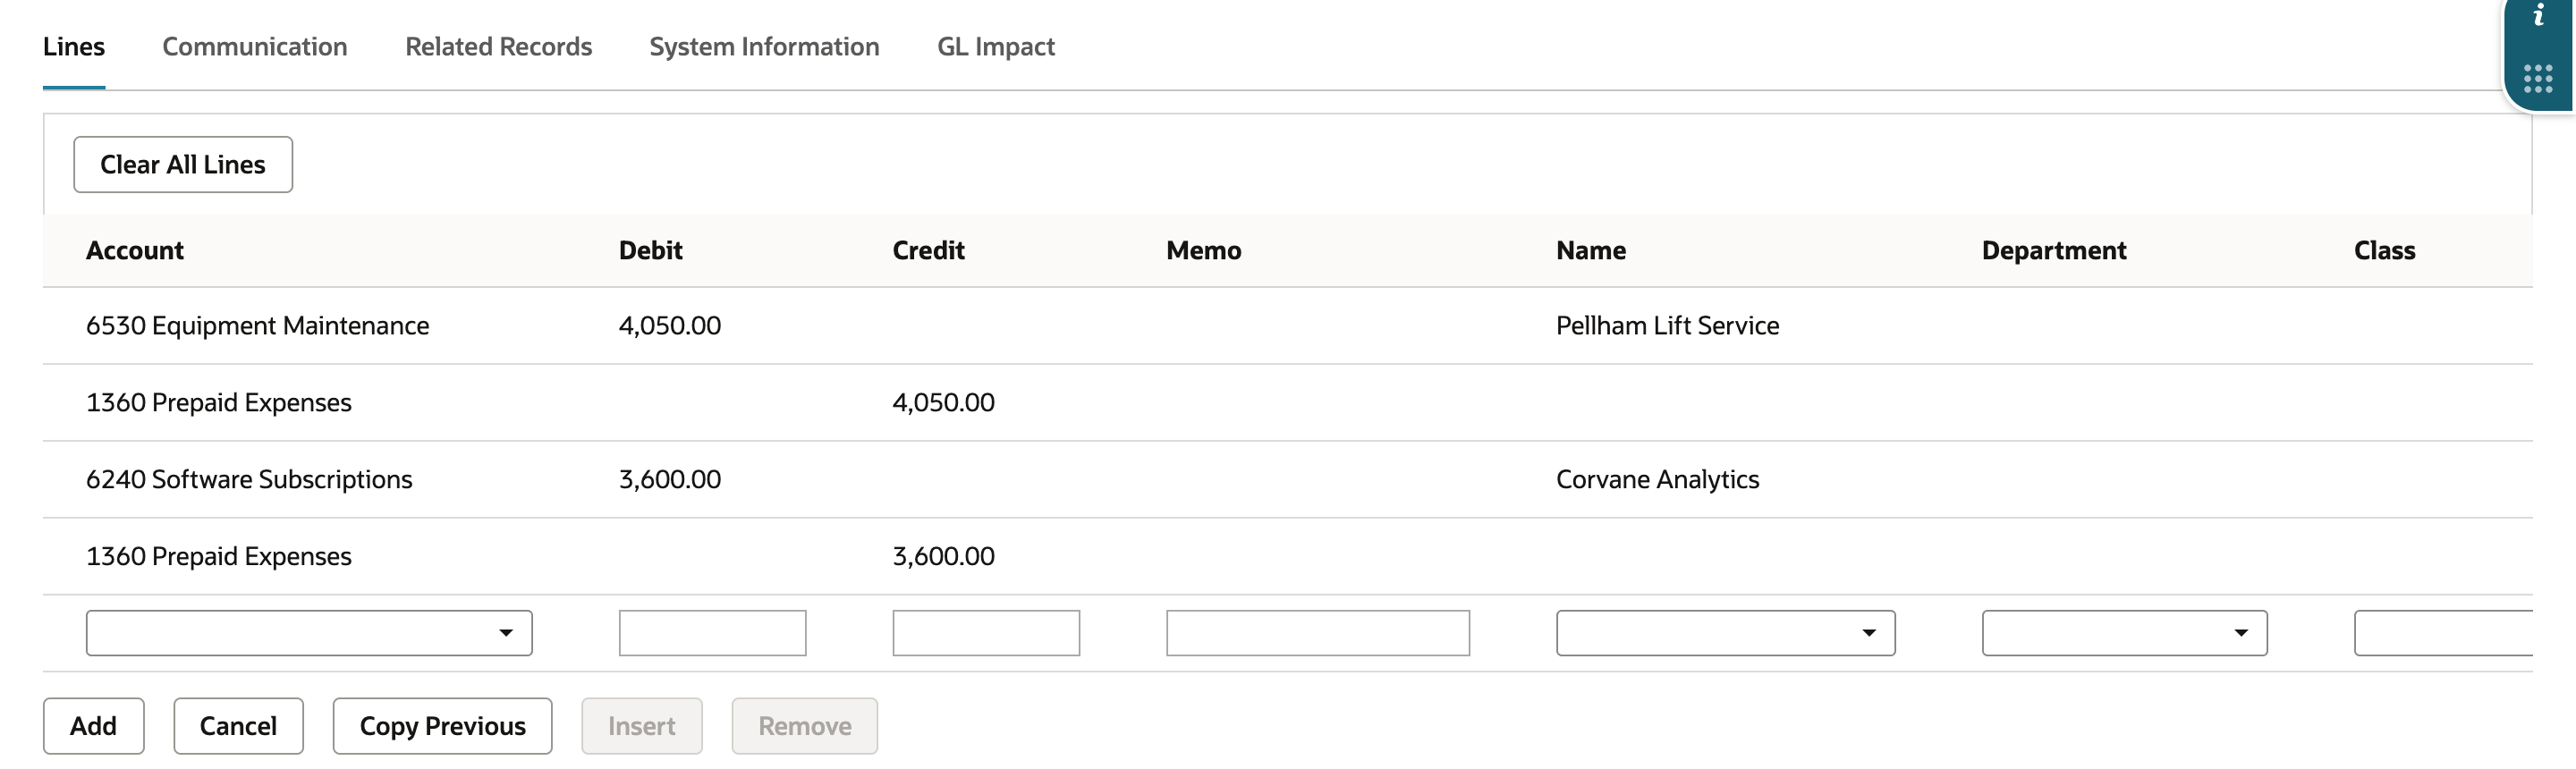2576x769 pixels.
Task: Click the 3,600.00 credit amount
Action: pos(944,557)
